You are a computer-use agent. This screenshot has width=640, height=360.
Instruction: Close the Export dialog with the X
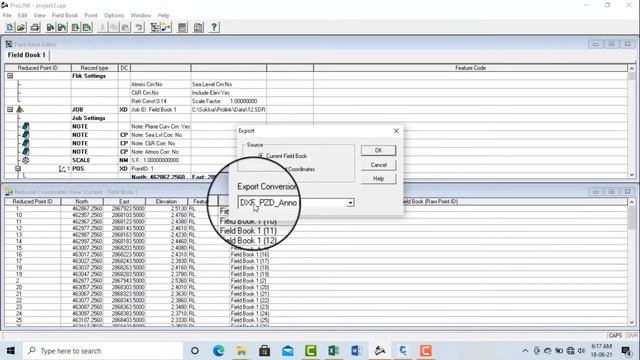point(396,131)
